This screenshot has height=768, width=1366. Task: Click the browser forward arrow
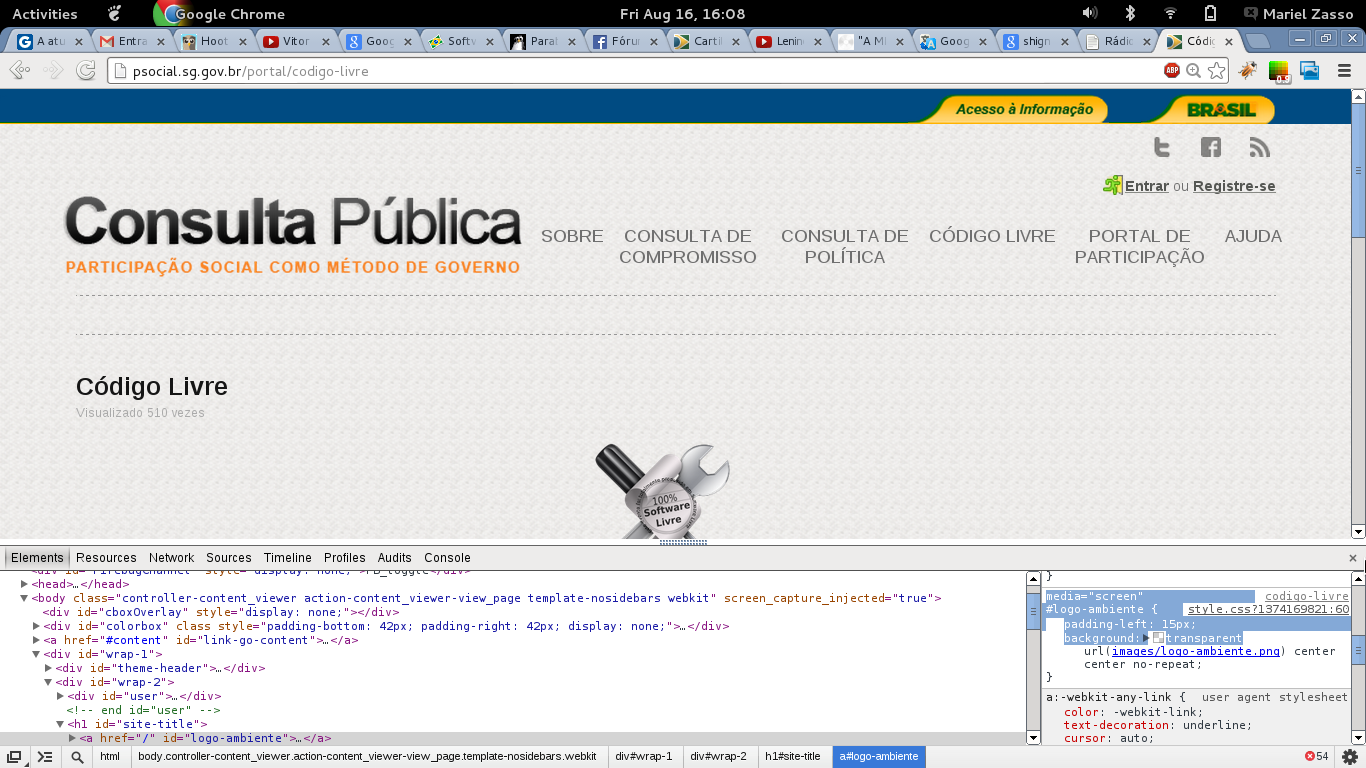click(x=53, y=71)
